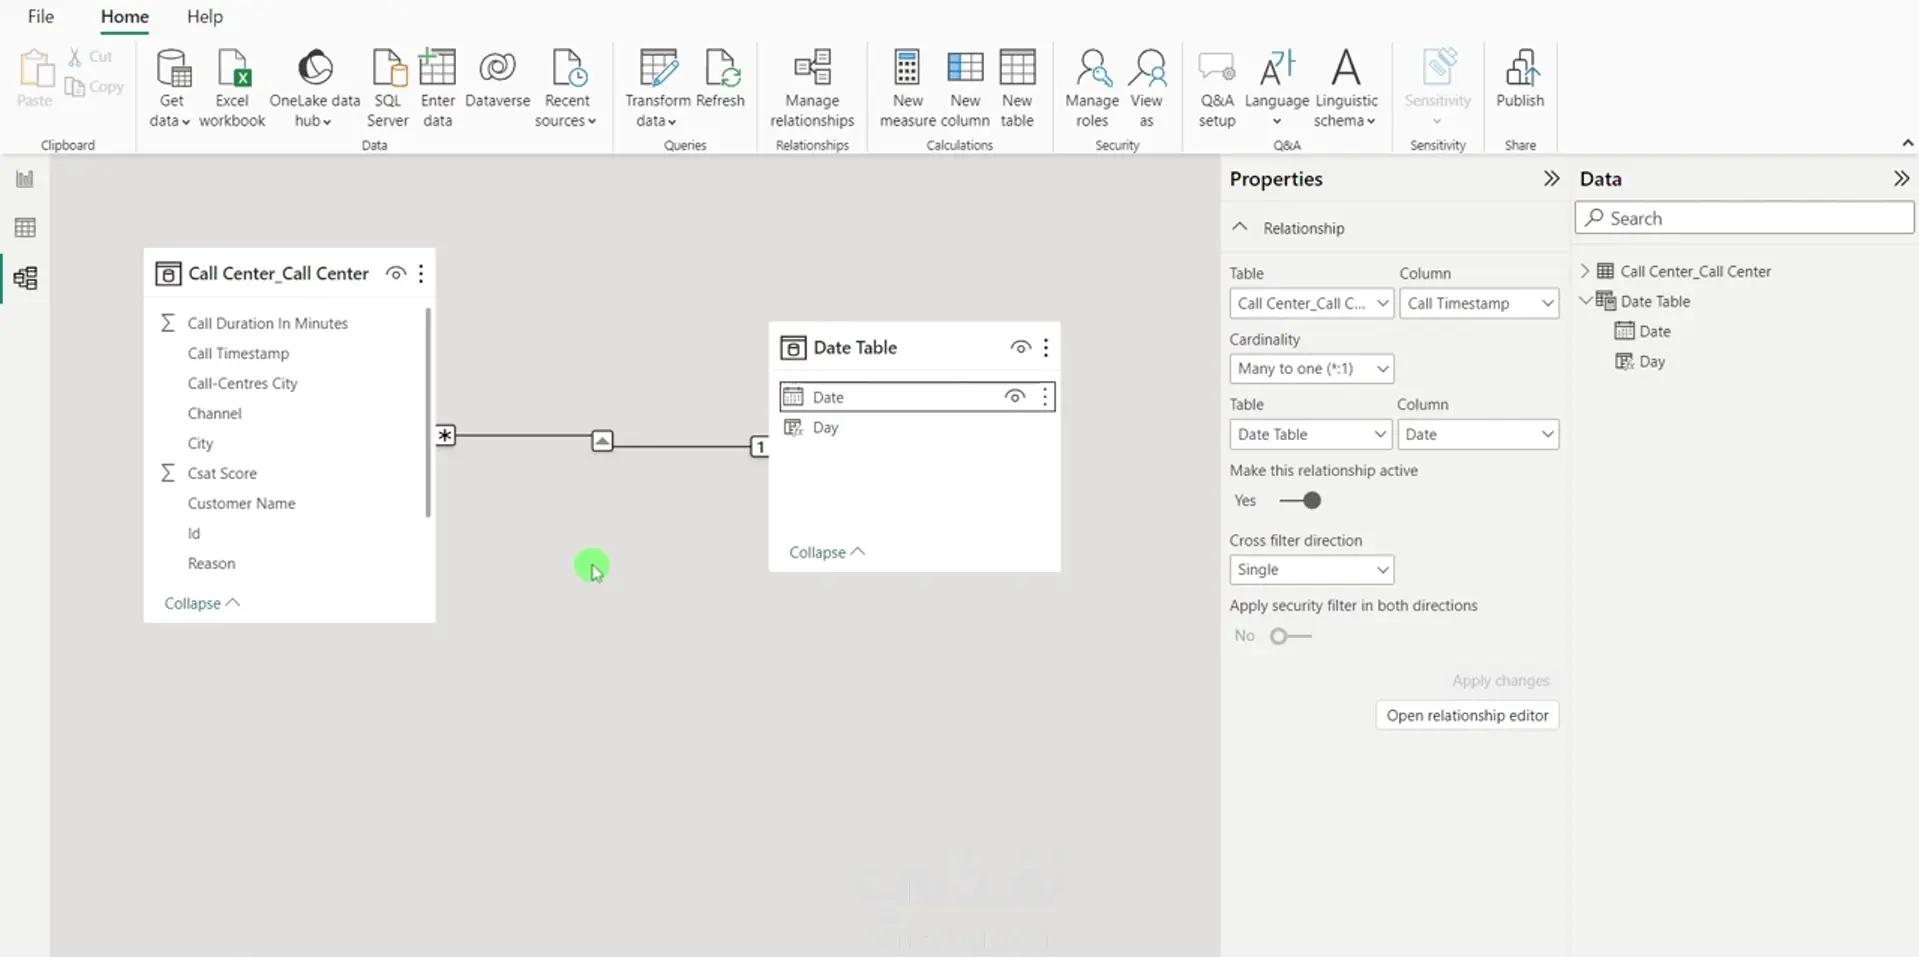
Task: Collapse the ribbon
Action: click(x=1907, y=144)
